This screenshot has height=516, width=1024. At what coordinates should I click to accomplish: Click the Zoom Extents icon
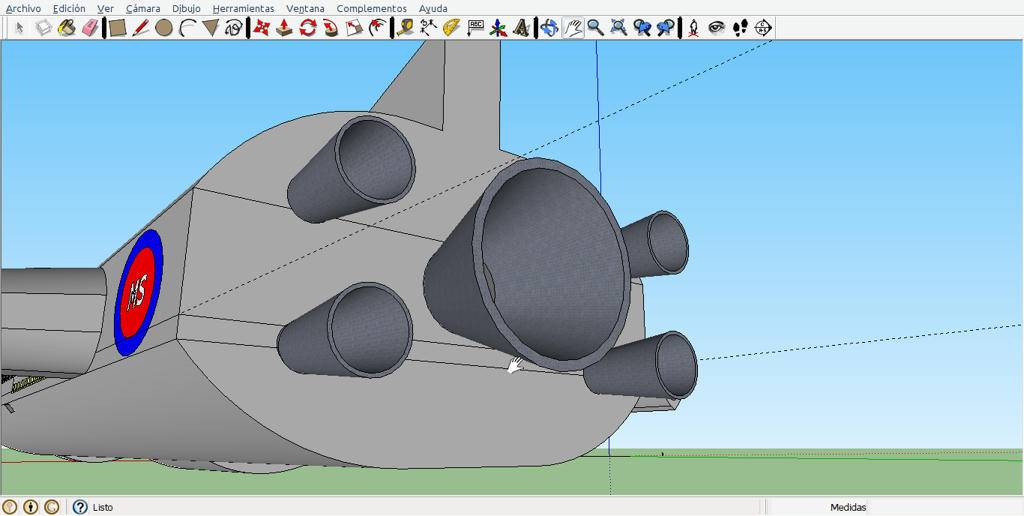point(618,27)
